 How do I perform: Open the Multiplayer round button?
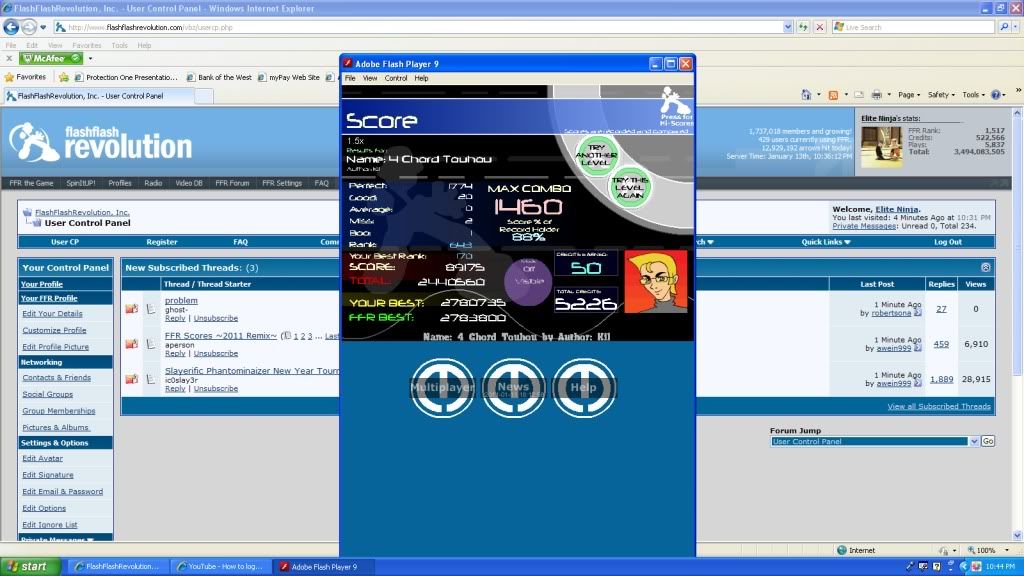[442, 388]
